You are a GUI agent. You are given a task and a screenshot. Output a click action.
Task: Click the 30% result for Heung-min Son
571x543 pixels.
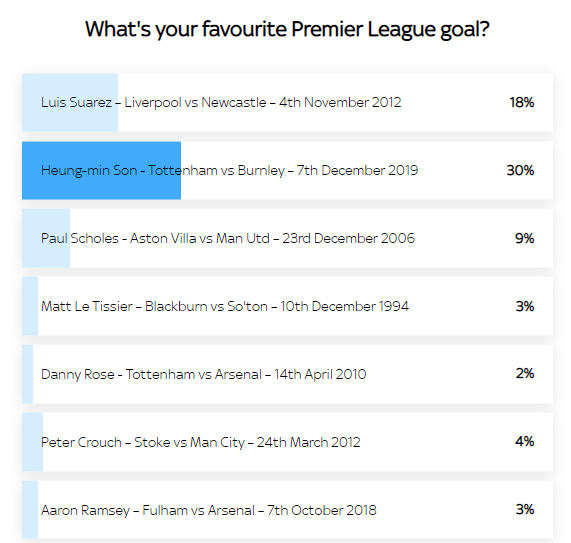[520, 170]
